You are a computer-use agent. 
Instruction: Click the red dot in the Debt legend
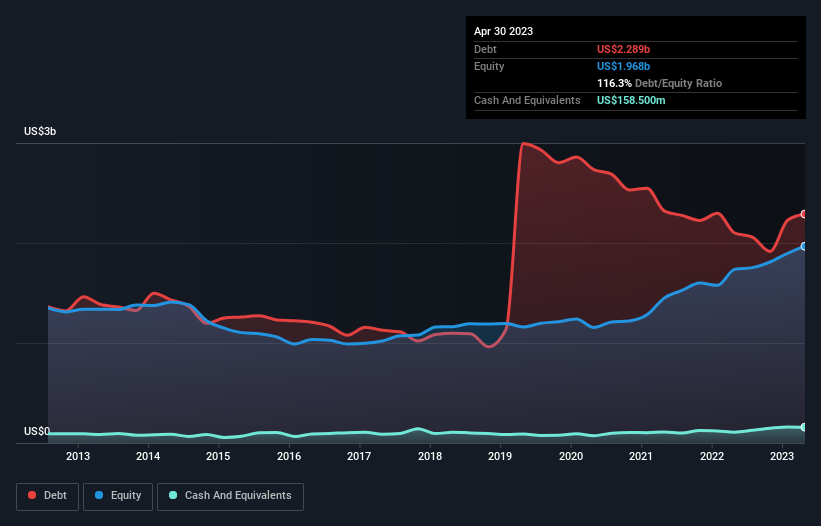[32, 495]
